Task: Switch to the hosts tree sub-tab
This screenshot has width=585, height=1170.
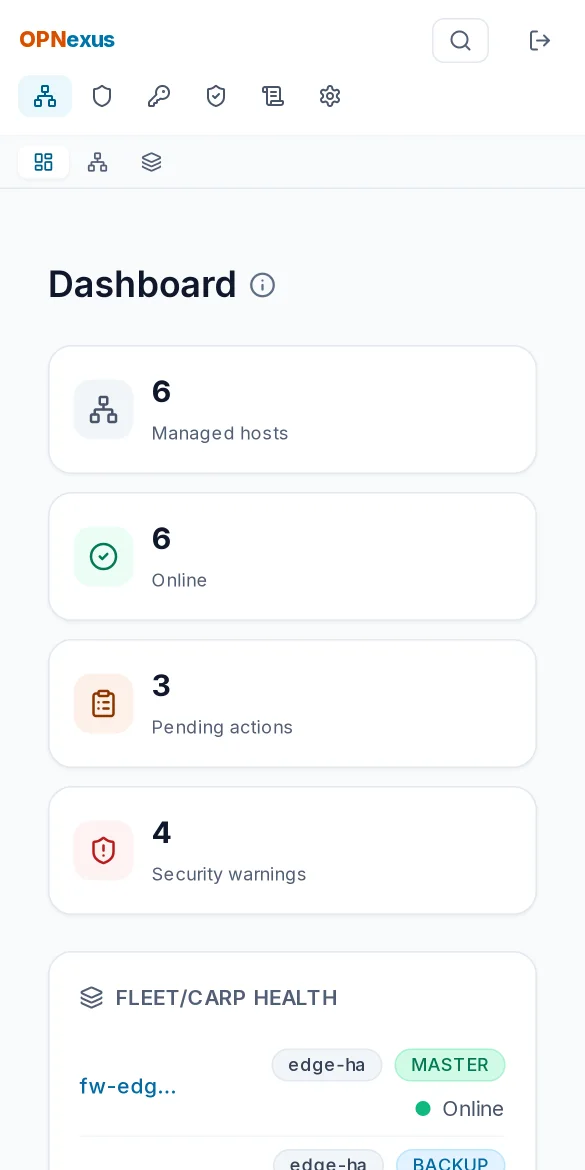Action: click(x=98, y=162)
